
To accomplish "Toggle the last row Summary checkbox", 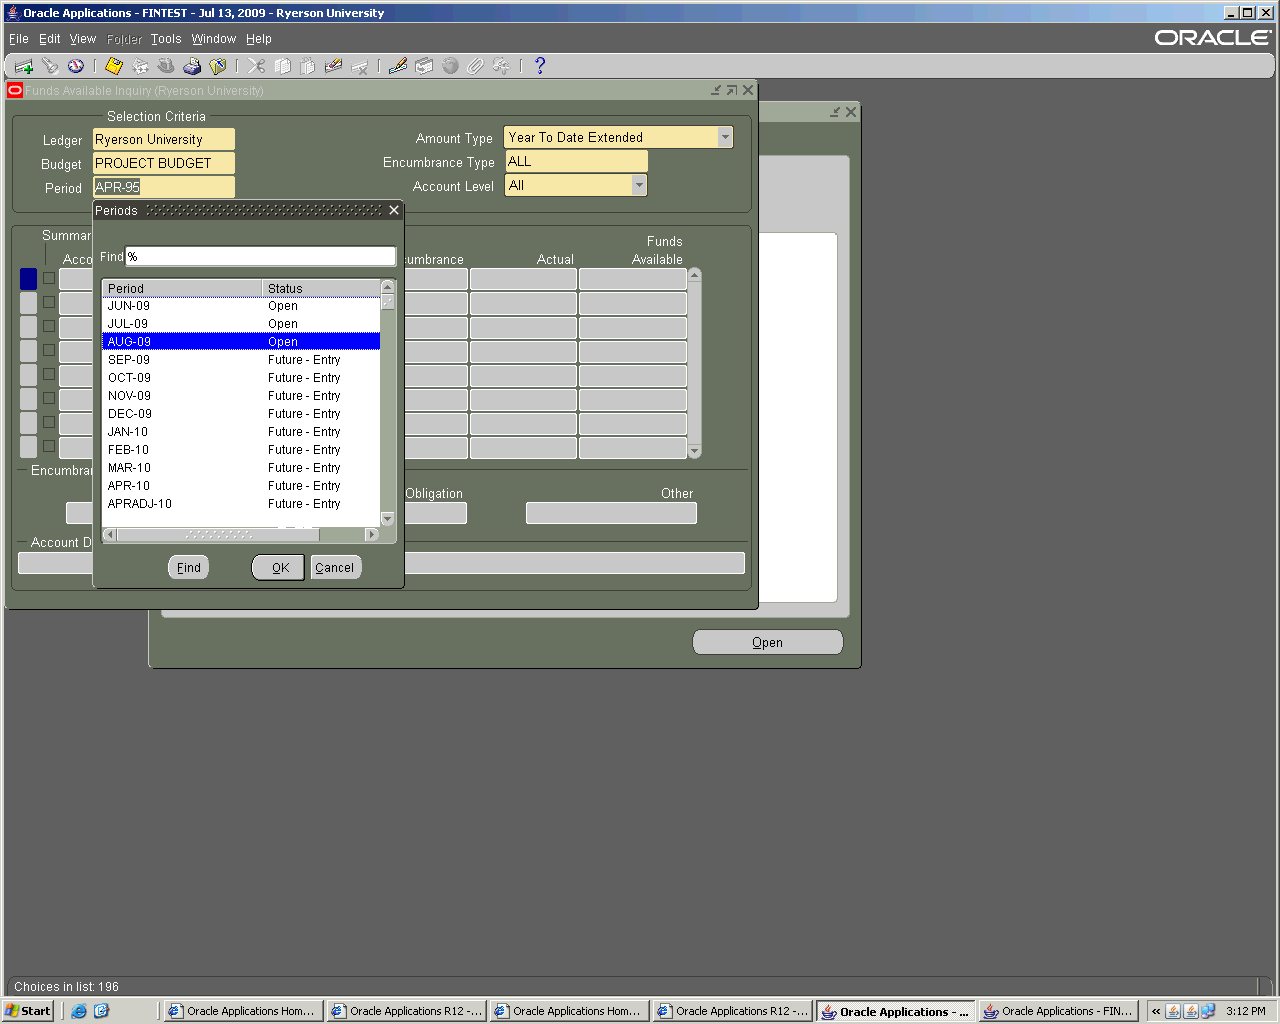I will click(49, 446).
